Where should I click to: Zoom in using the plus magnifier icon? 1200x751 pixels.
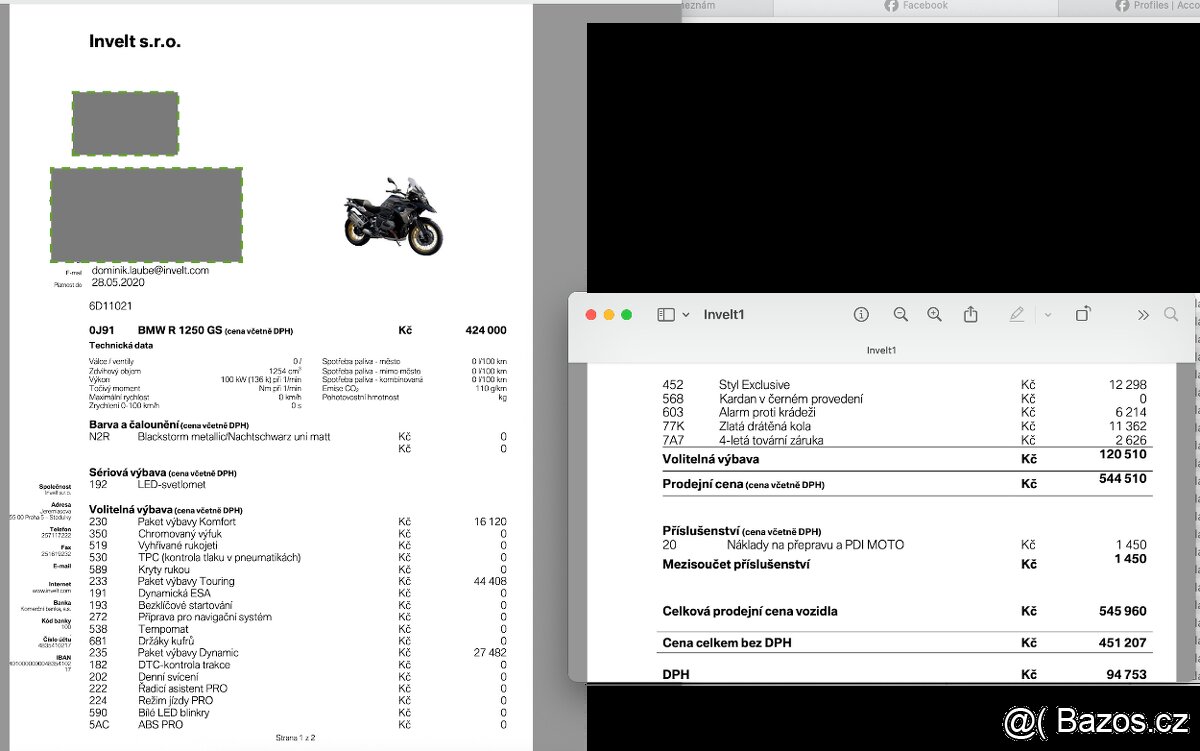click(934, 314)
